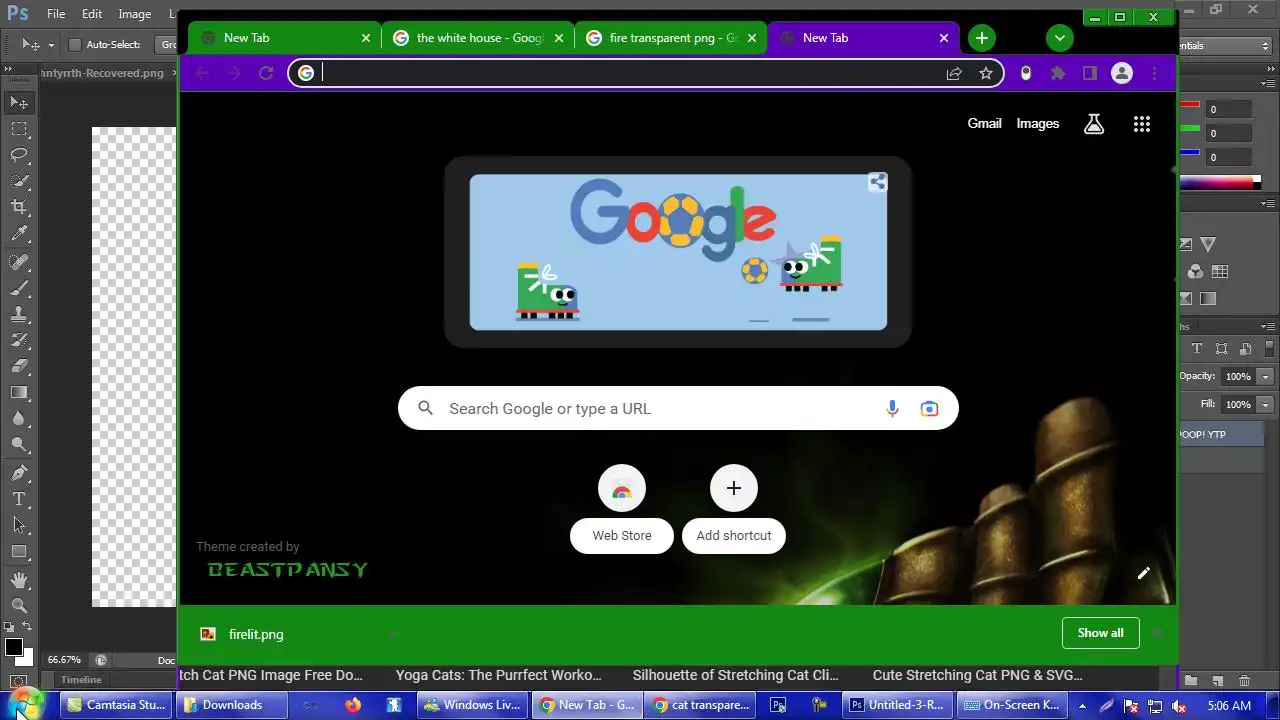1280x720 pixels.
Task: Click Show all downloads
Action: [x=1100, y=633]
